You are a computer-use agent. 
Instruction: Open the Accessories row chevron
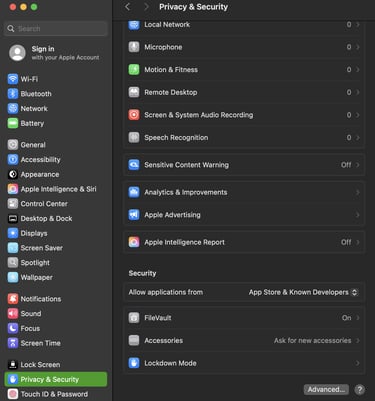tap(358, 341)
